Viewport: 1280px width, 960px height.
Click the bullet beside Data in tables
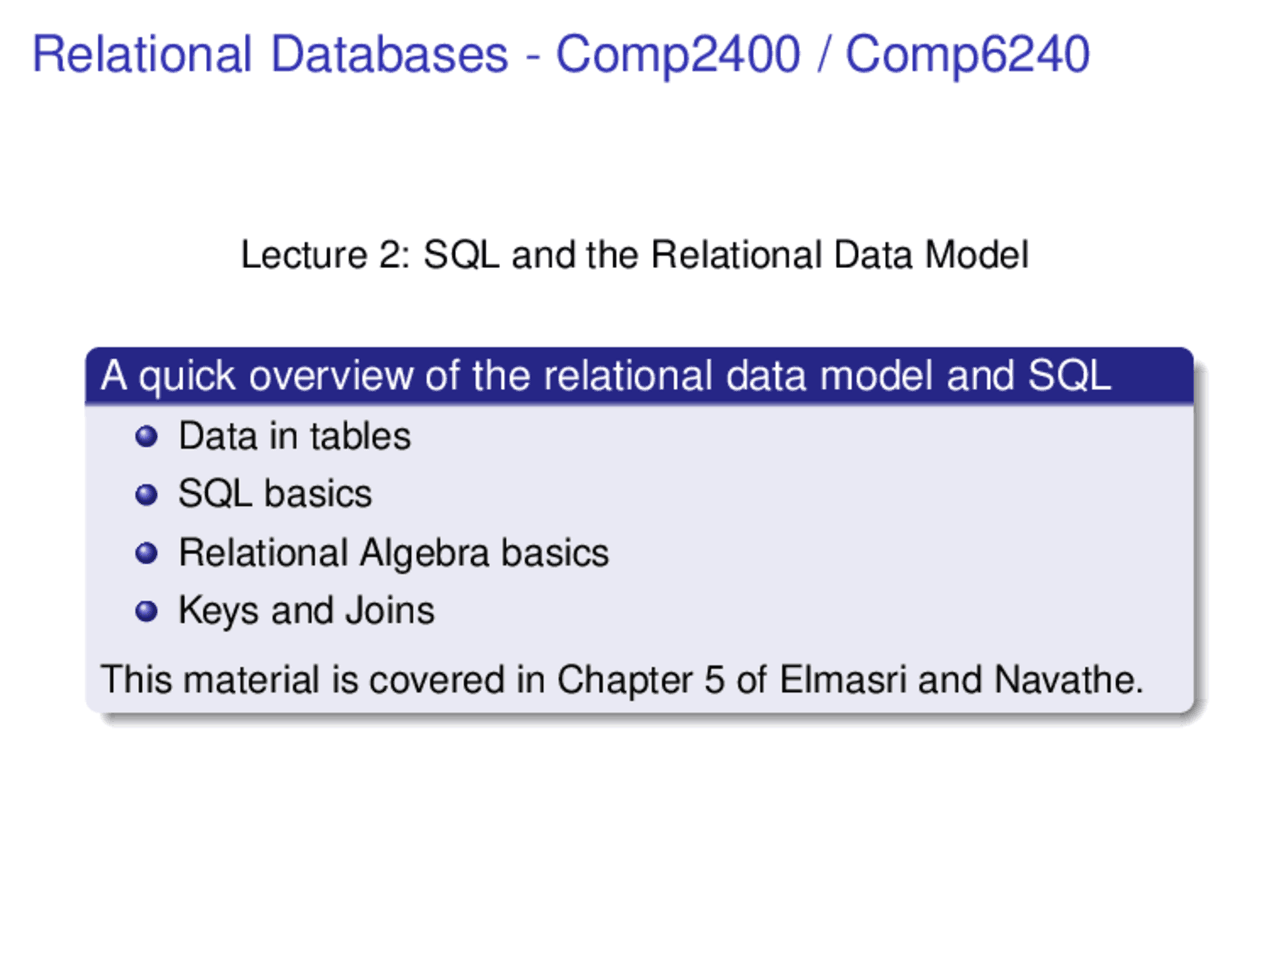146,437
